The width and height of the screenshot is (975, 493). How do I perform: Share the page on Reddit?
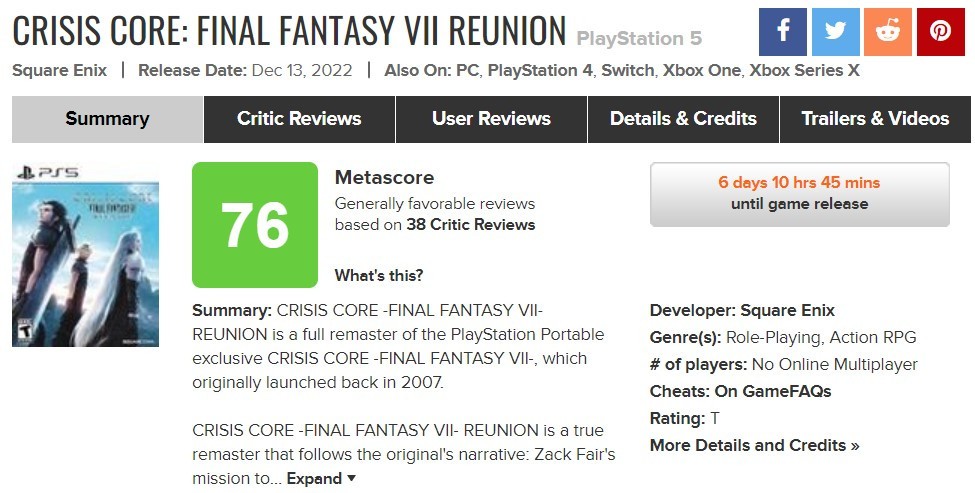[x=888, y=32]
